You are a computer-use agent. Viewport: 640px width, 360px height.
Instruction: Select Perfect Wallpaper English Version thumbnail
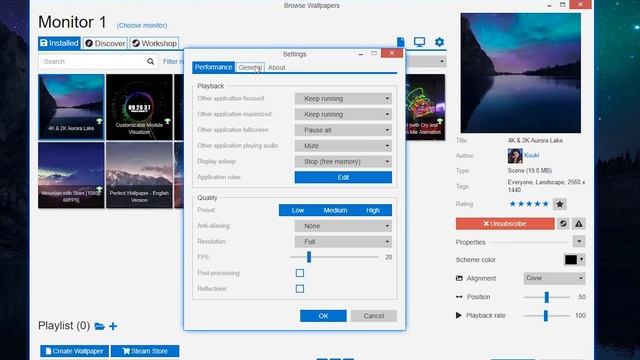click(139, 175)
